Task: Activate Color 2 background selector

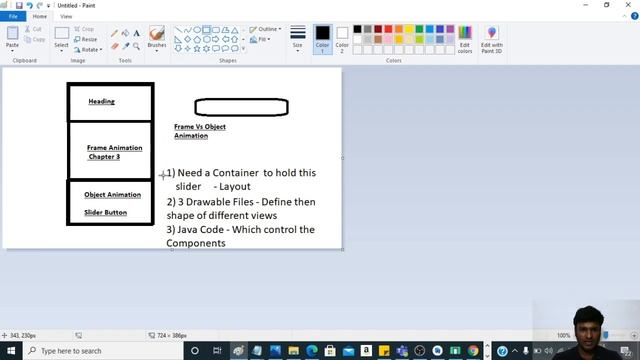Action: [x=342, y=40]
